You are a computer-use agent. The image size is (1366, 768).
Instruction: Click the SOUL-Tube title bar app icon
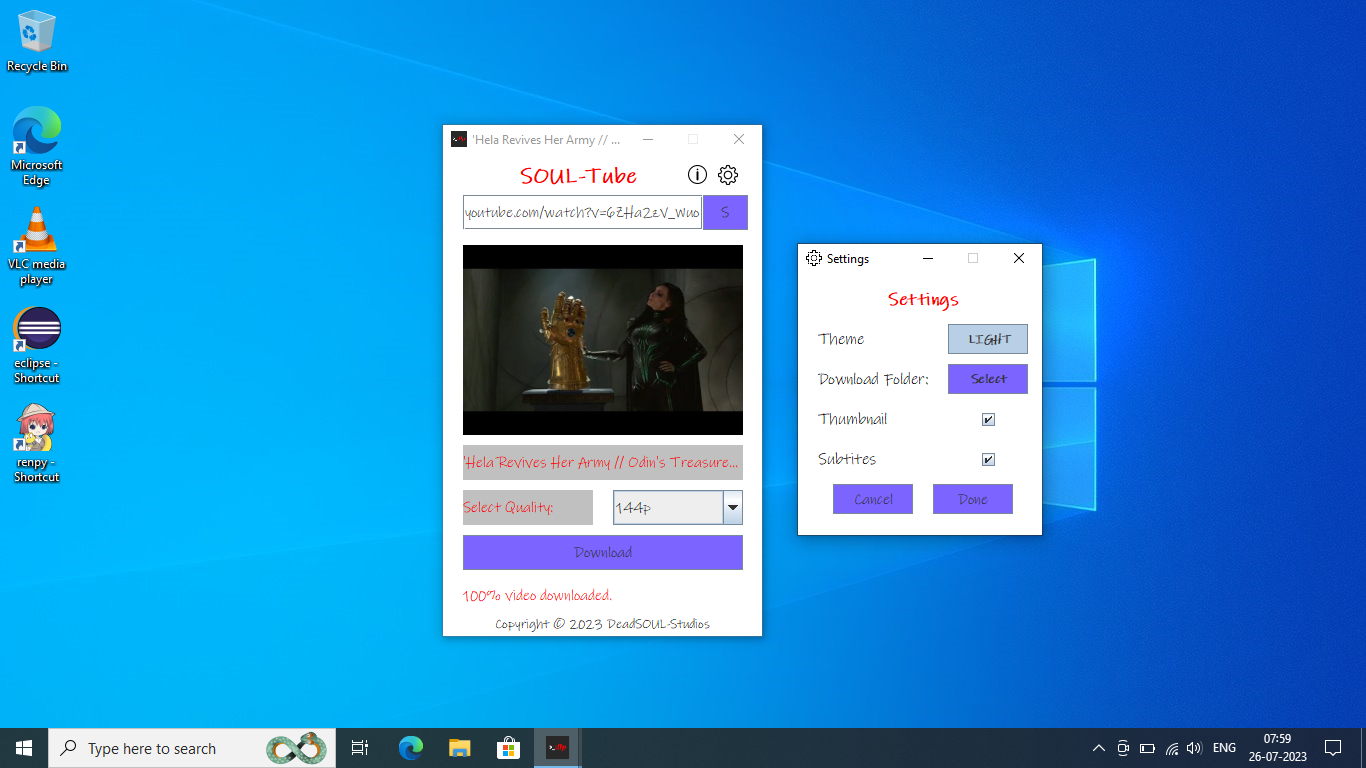(x=459, y=139)
